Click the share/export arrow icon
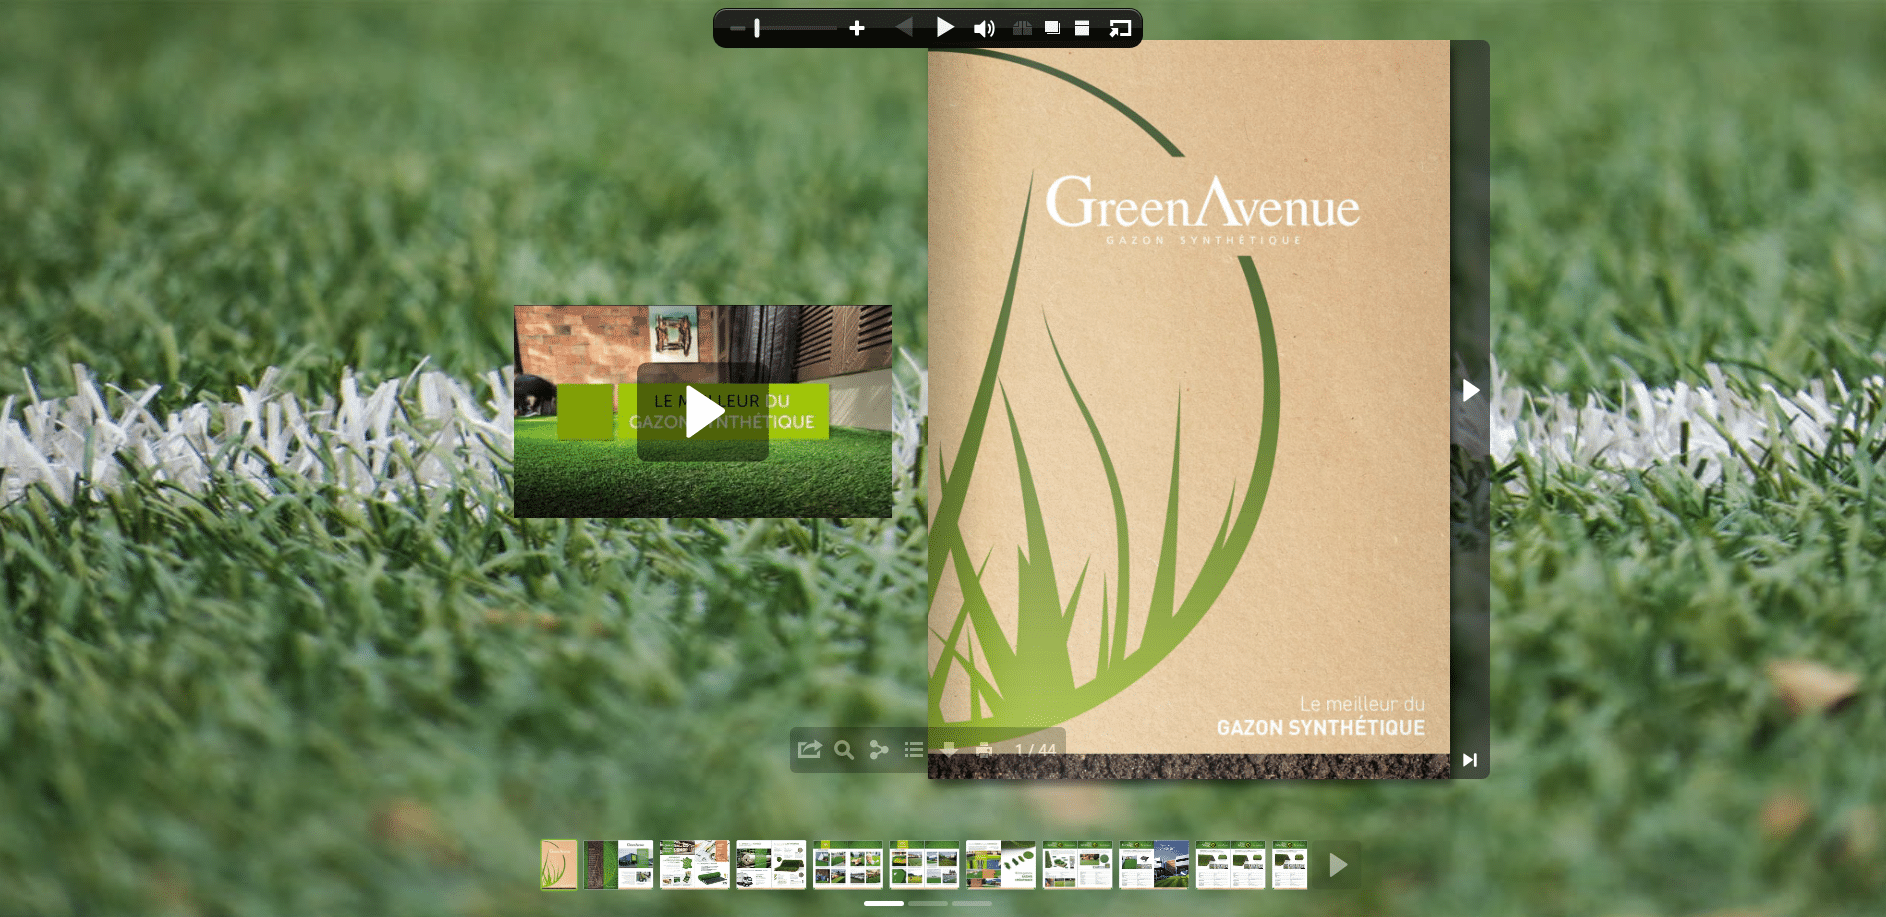 point(809,750)
